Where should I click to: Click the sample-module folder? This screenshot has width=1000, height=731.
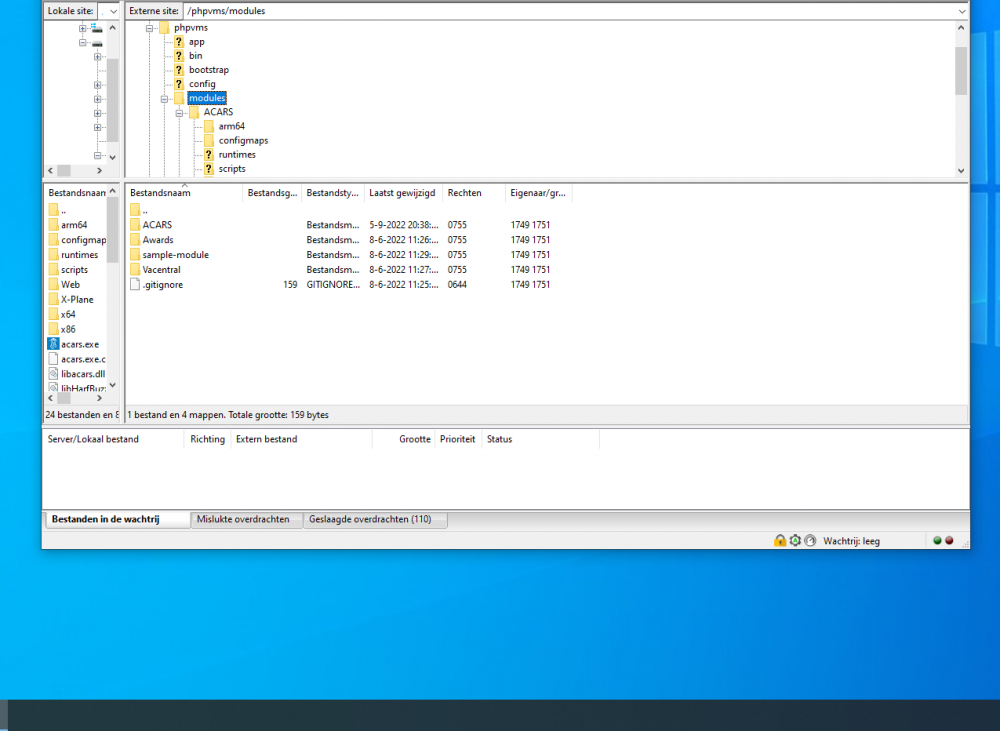pos(175,255)
